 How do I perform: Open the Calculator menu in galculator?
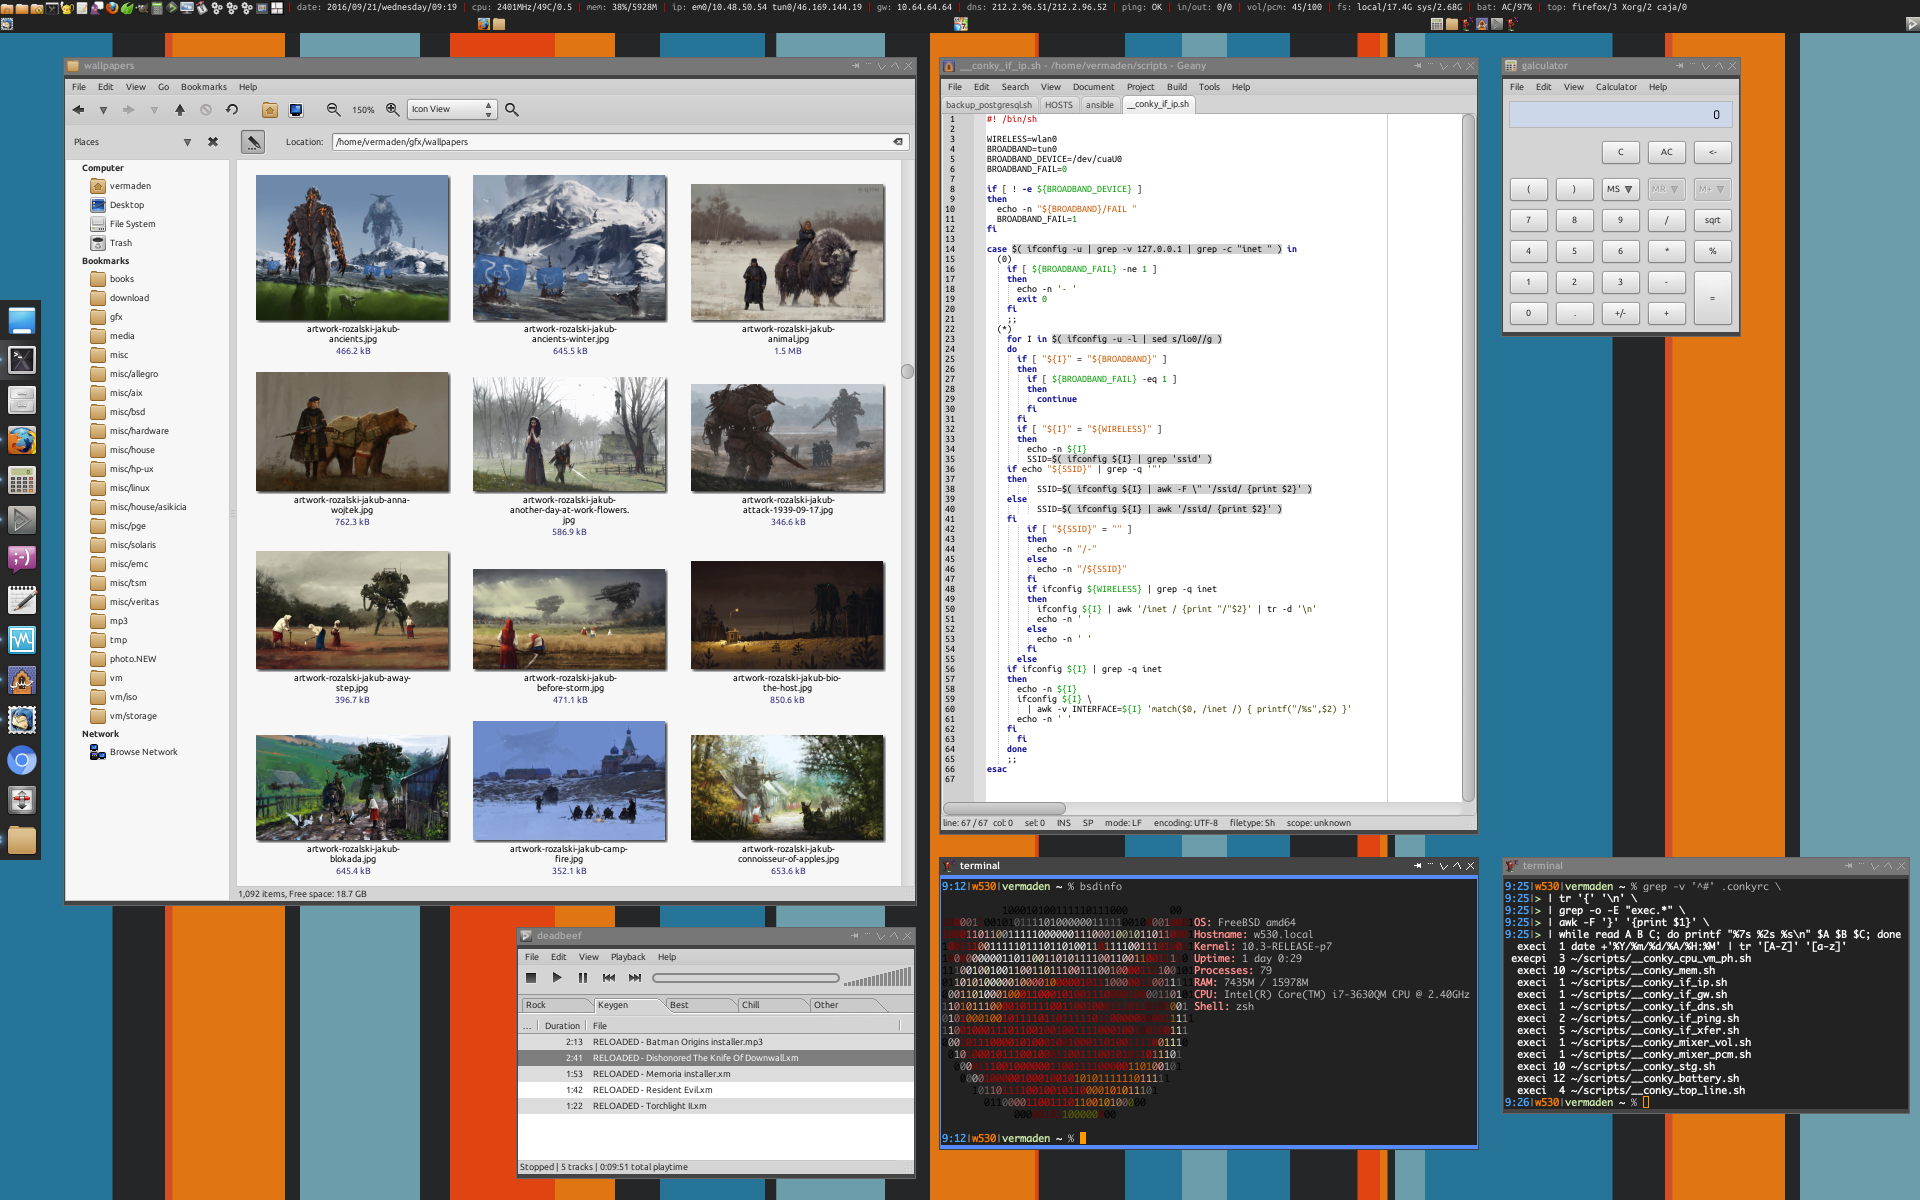(x=1616, y=87)
